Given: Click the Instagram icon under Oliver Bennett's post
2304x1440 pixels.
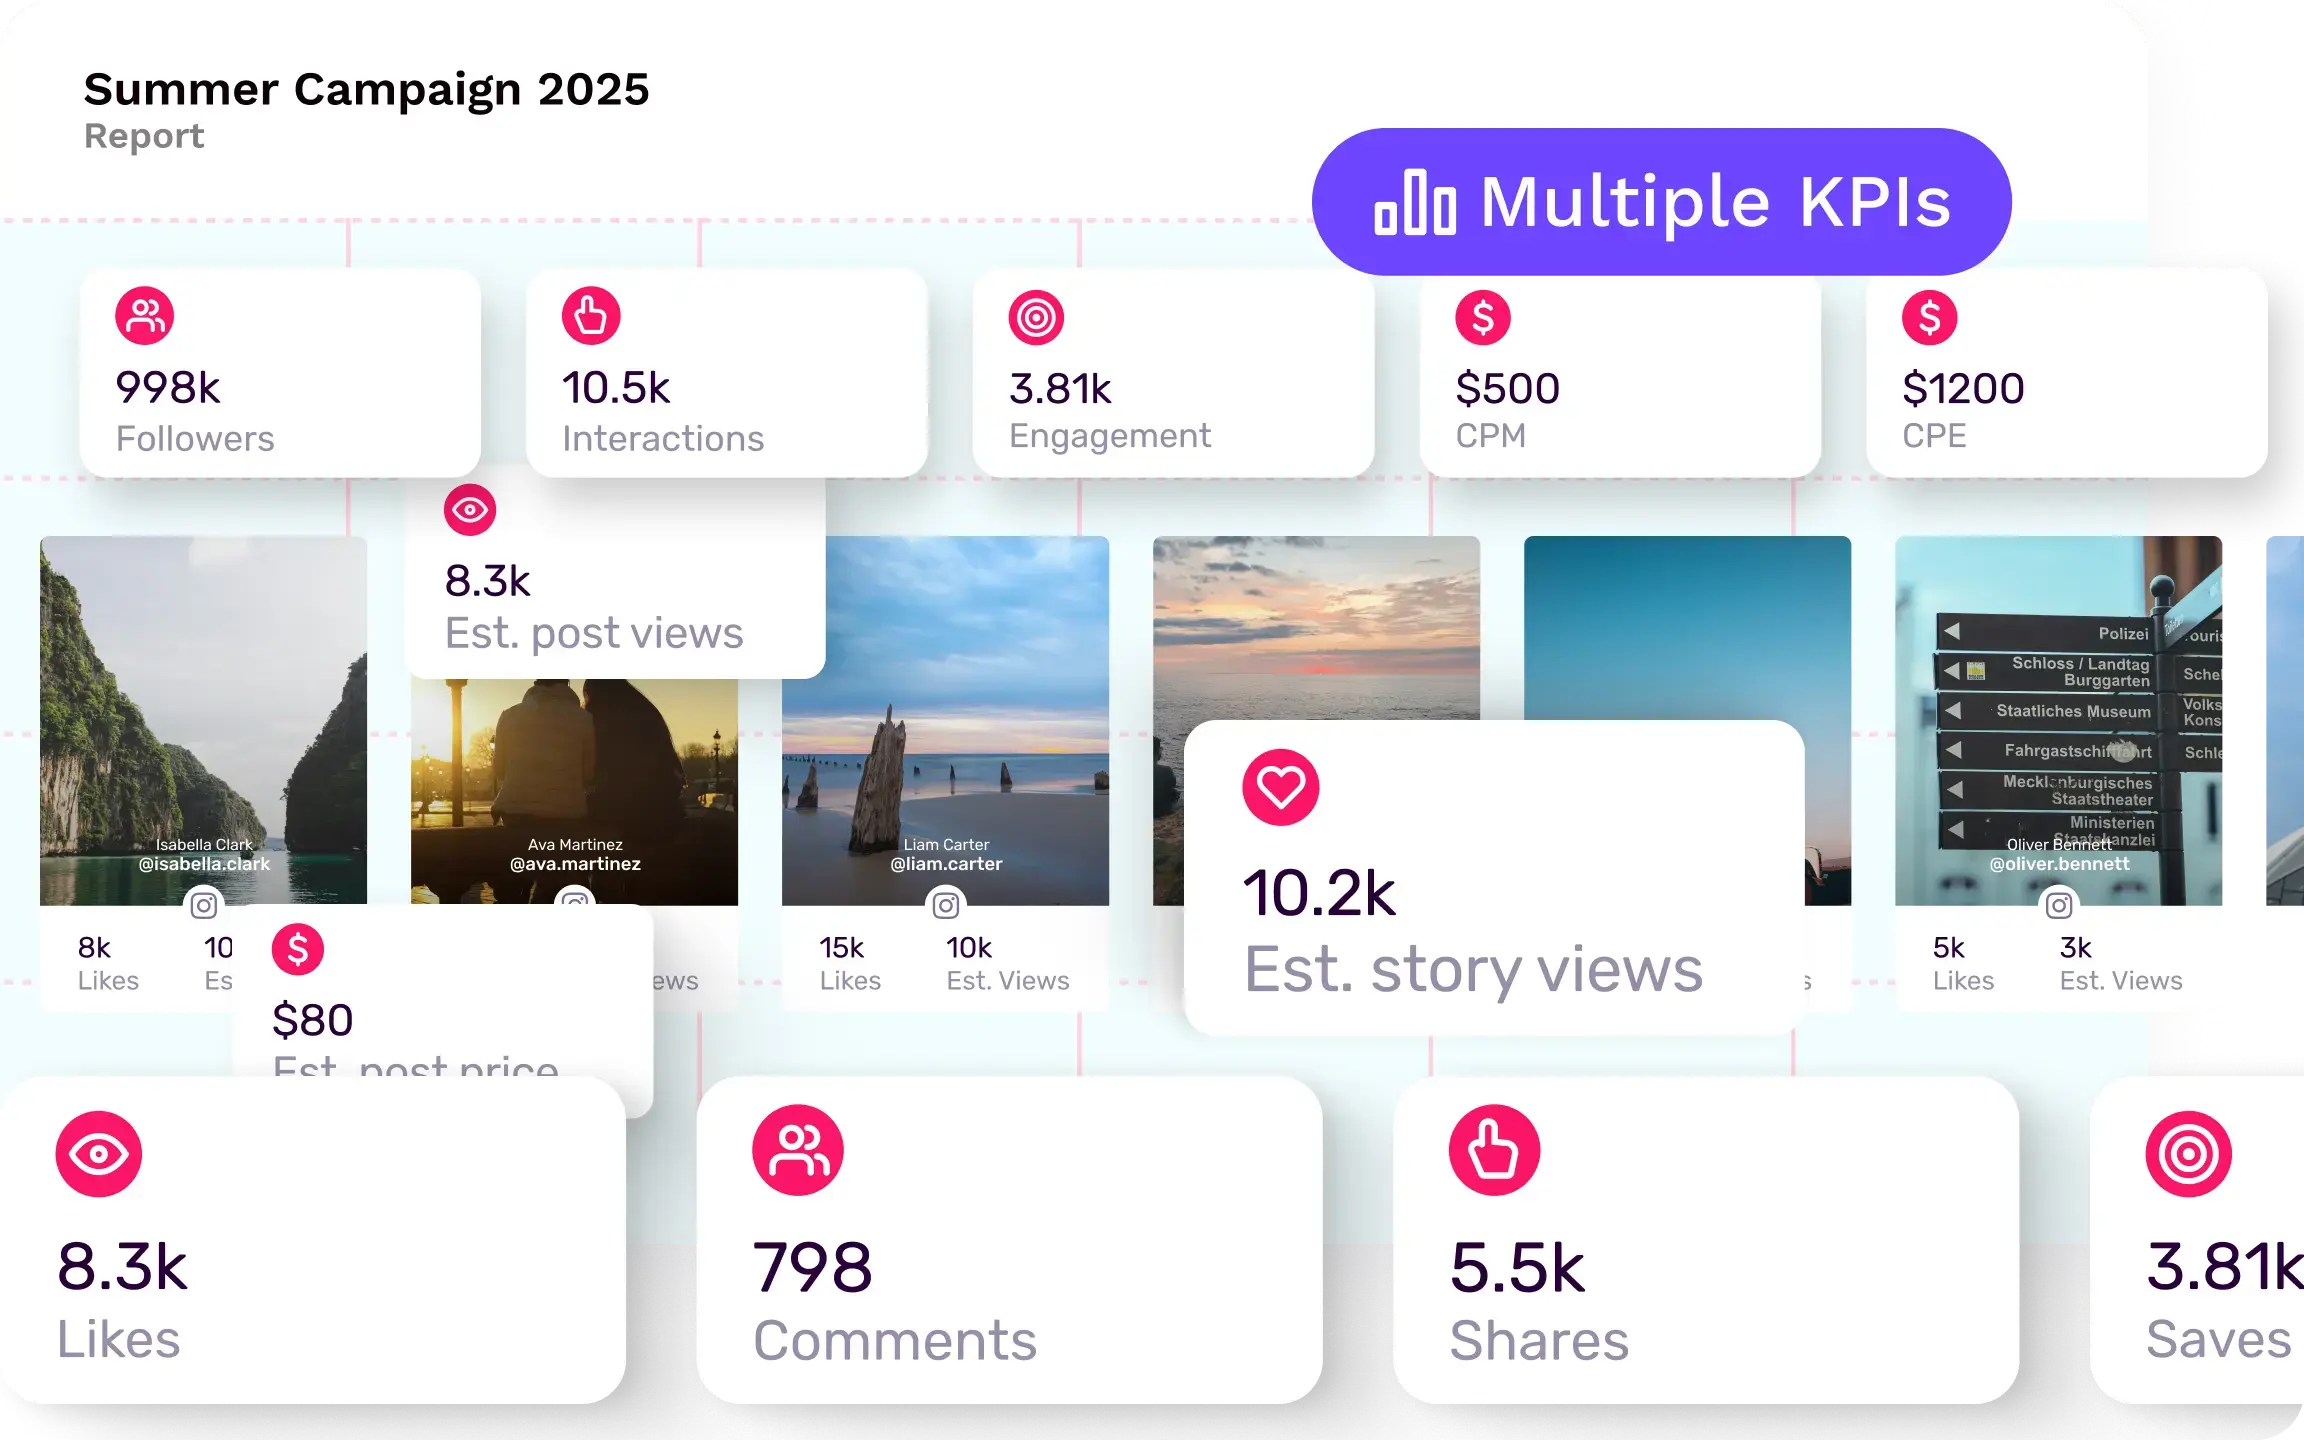Looking at the screenshot, I should coord(2058,905).
